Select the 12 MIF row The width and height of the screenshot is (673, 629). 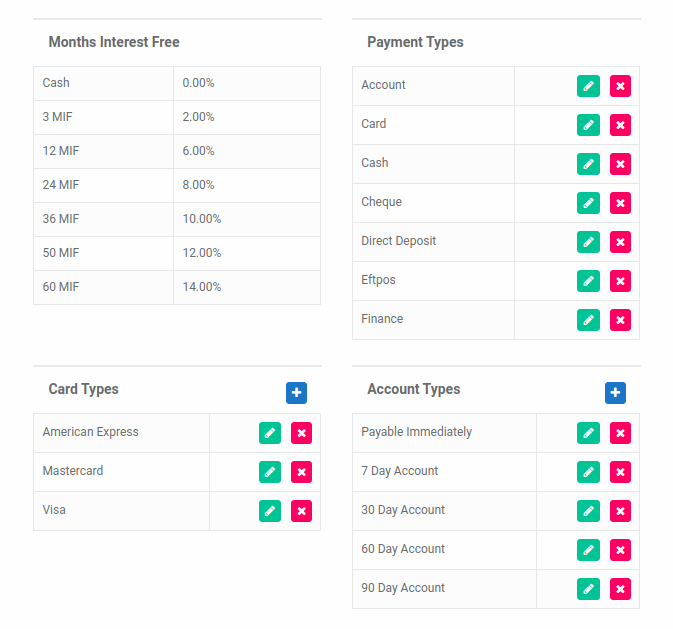pyautogui.click(x=177, y=151)
